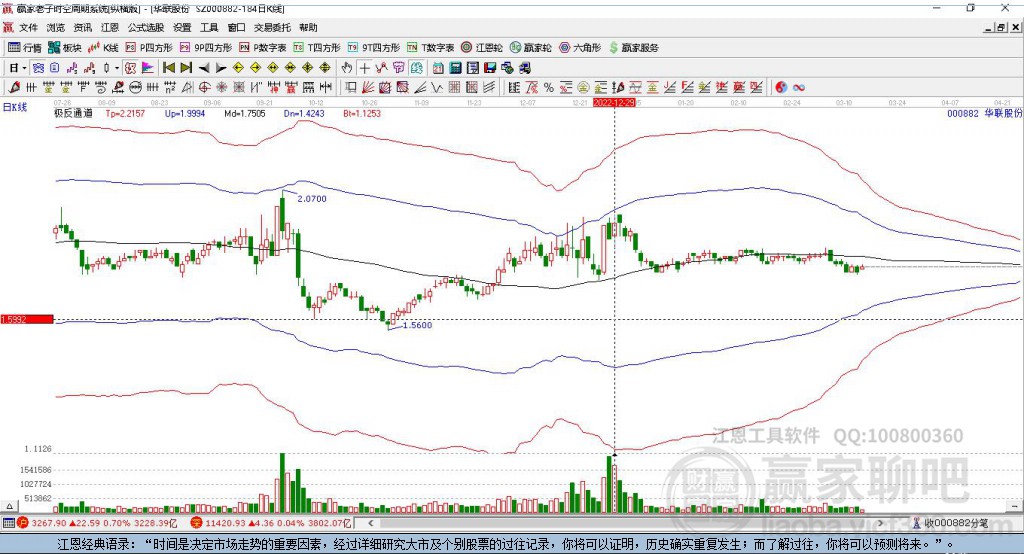Open the 工具 menu
This screenshot has width=1024, height=554.
(x=209, y=27)
